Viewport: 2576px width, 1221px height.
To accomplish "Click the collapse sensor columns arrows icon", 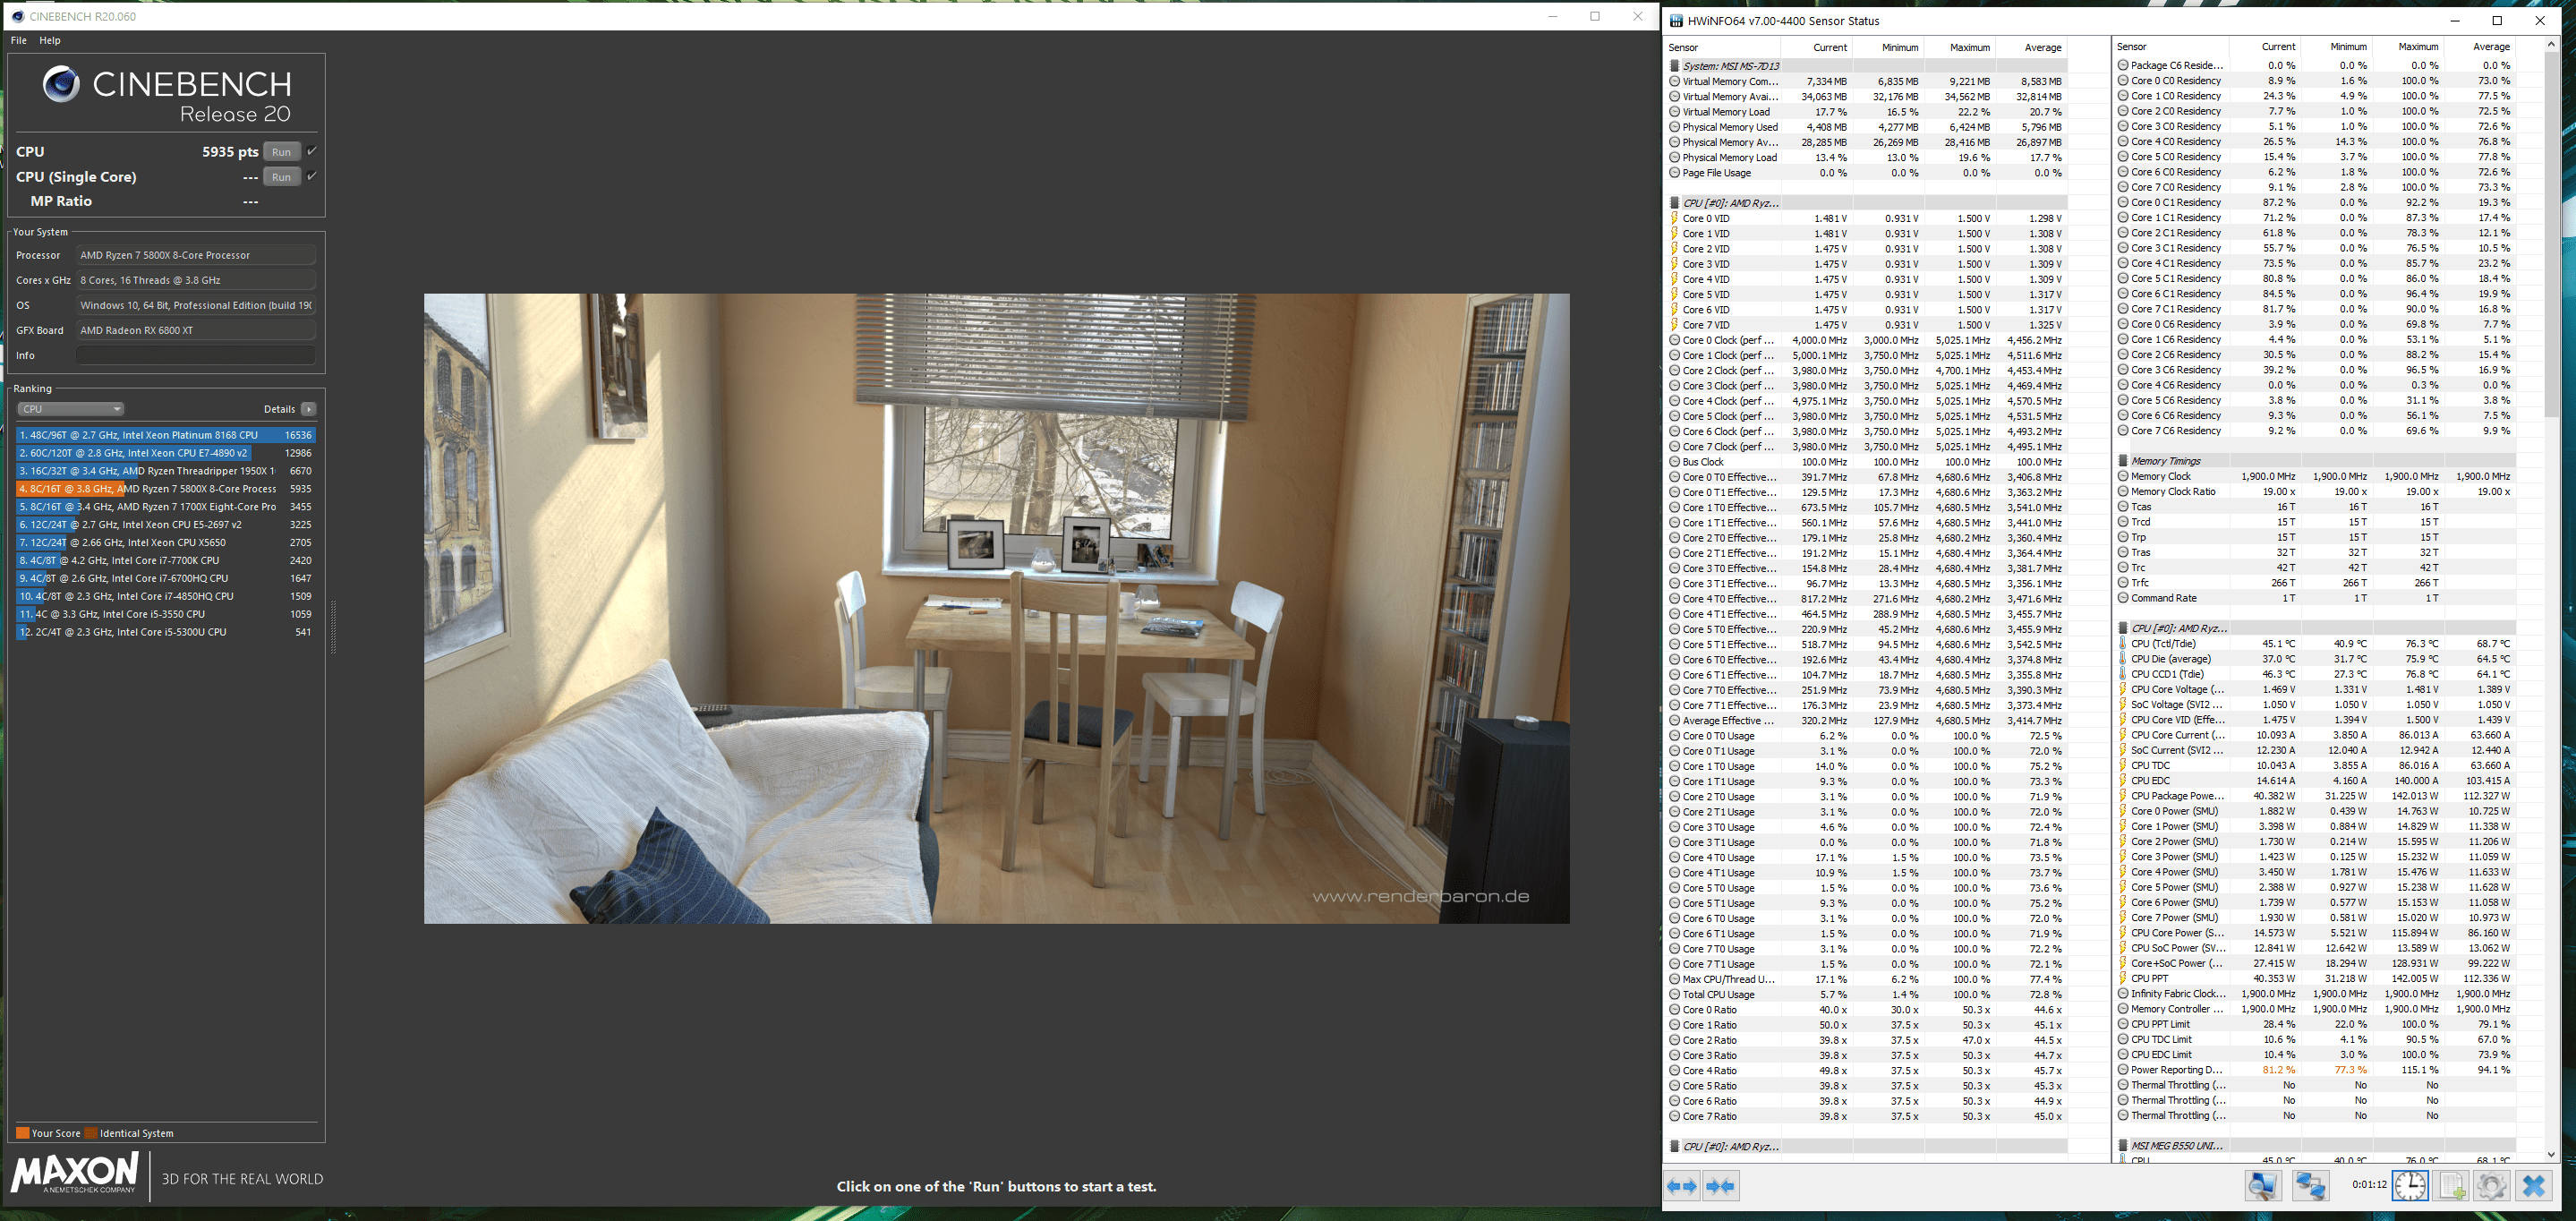I will click(1721, 1186).
